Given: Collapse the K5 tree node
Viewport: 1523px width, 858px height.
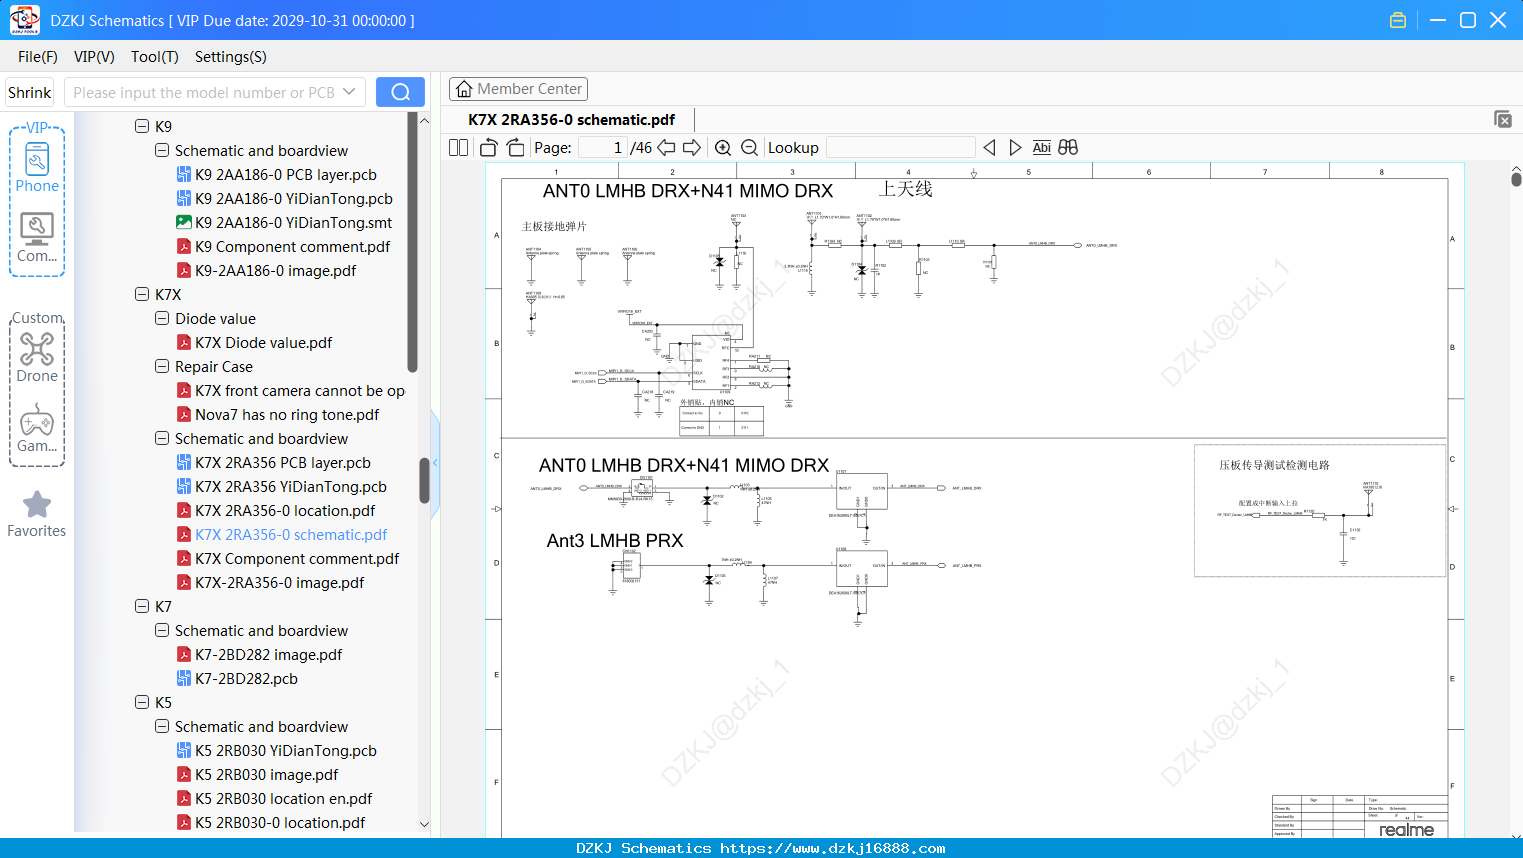Looking at the screenshot, I should point(142,702).
